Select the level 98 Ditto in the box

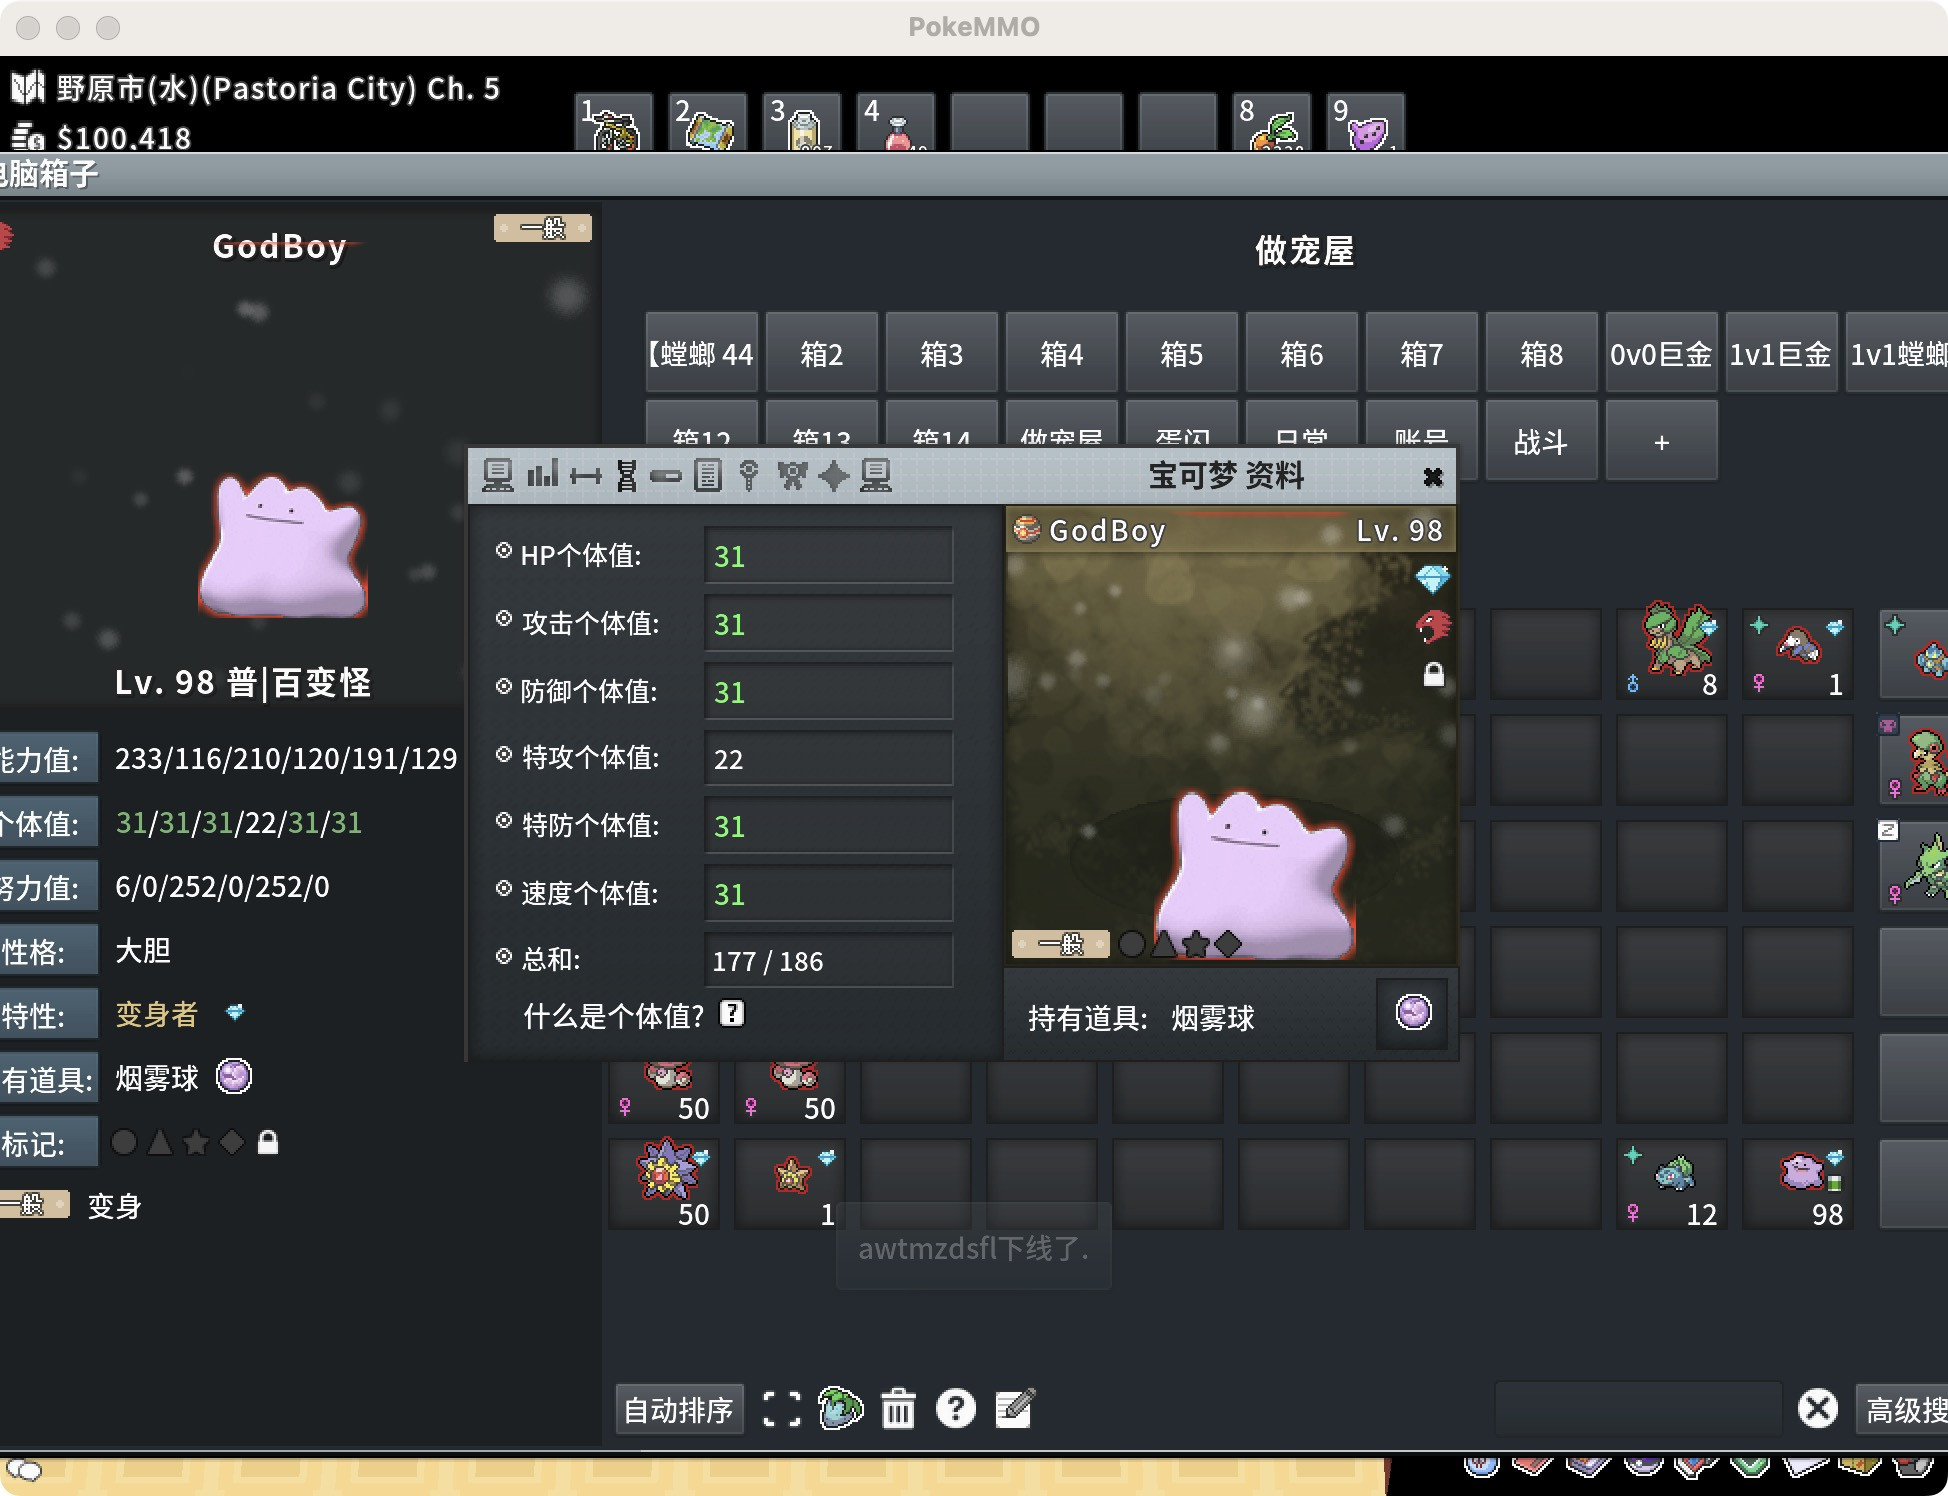click(1798, 1184)
